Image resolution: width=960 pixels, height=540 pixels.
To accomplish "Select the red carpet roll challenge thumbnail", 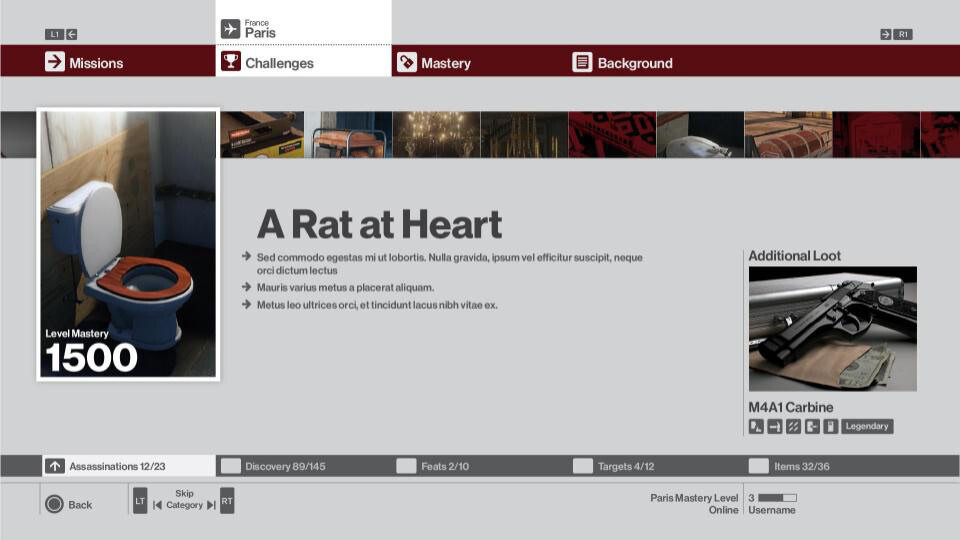I will coord(789,135).
